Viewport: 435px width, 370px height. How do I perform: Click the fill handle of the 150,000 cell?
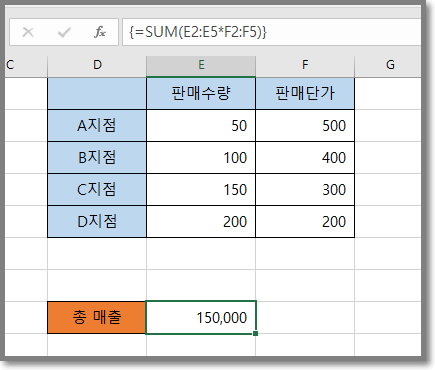(x=256, y=333)
